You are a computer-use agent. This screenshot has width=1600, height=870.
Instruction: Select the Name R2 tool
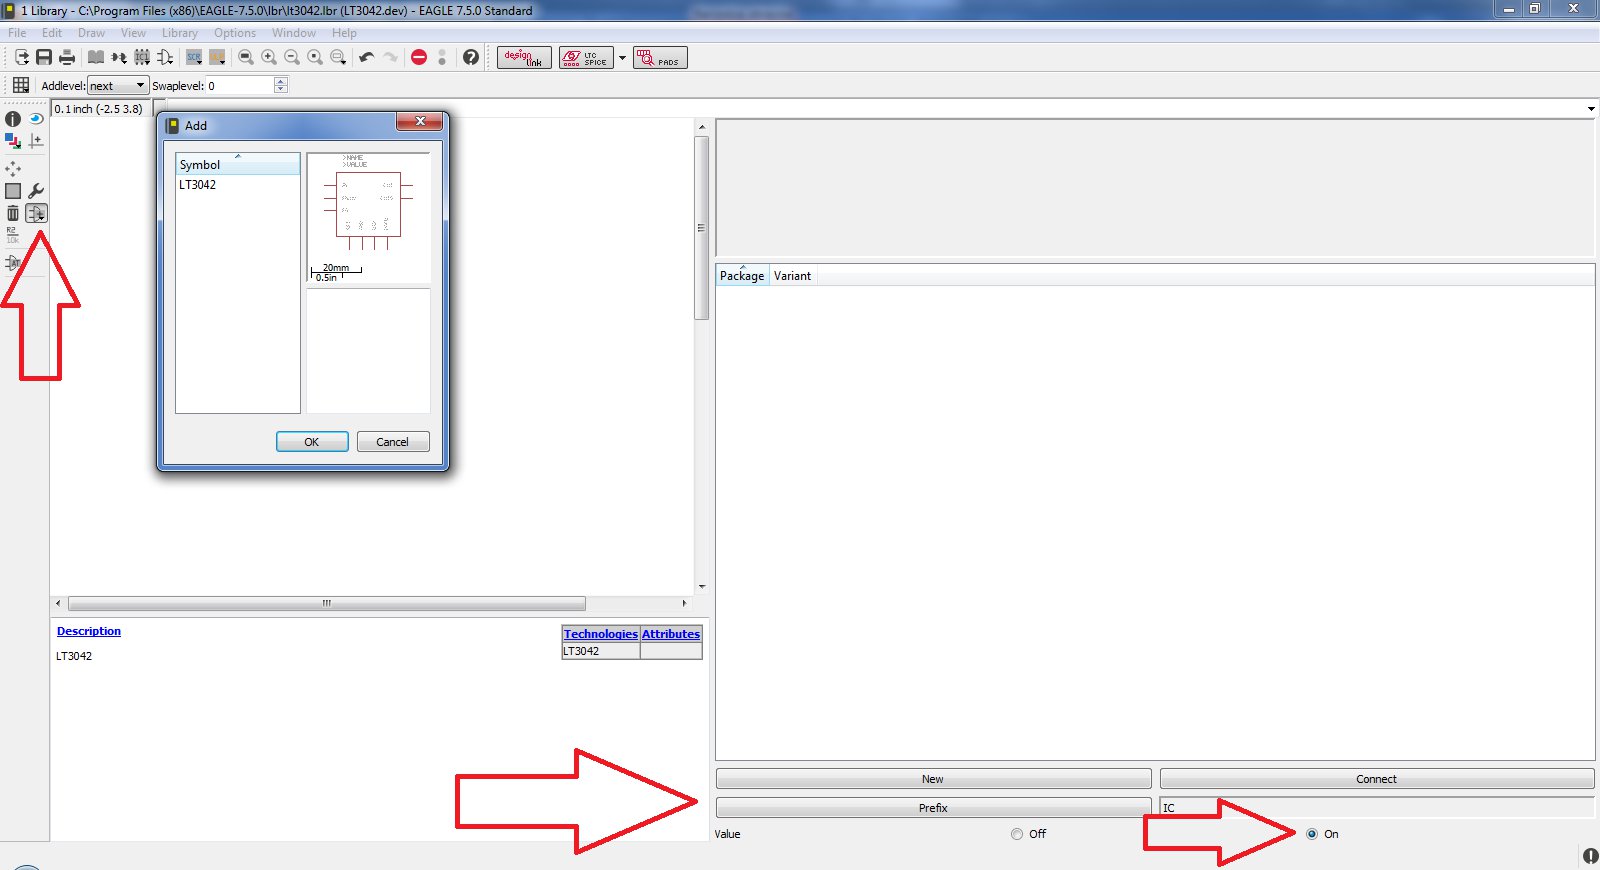coord(13,235)
